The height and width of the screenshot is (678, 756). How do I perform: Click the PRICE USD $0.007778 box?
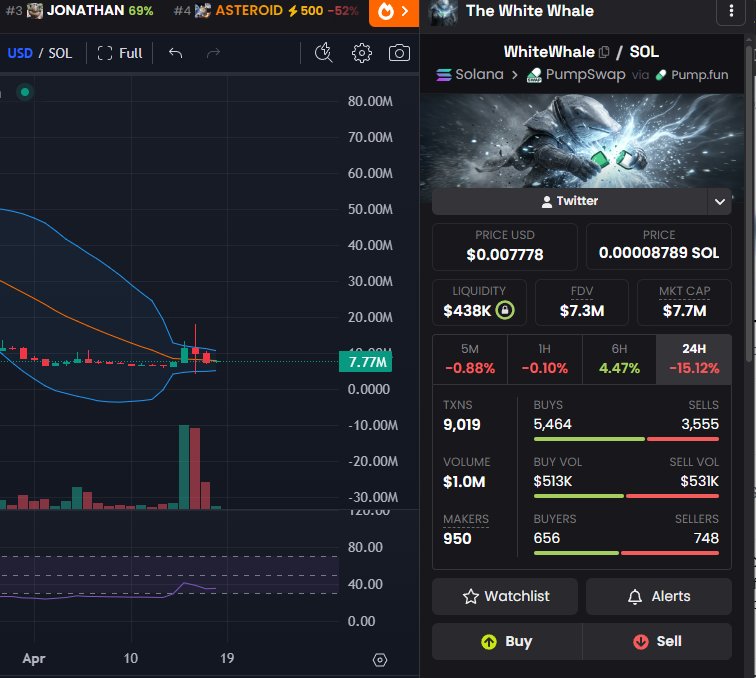click(x=505, y=246)
